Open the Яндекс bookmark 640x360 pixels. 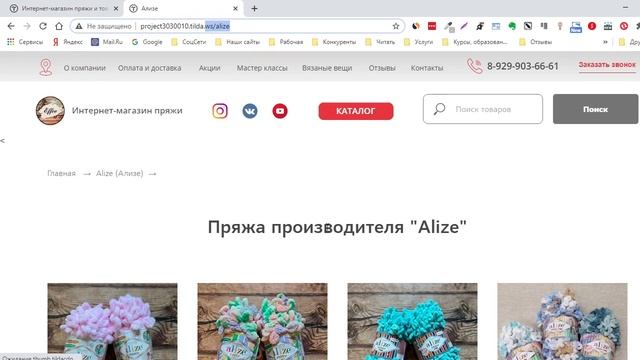[x=68, y=42]
